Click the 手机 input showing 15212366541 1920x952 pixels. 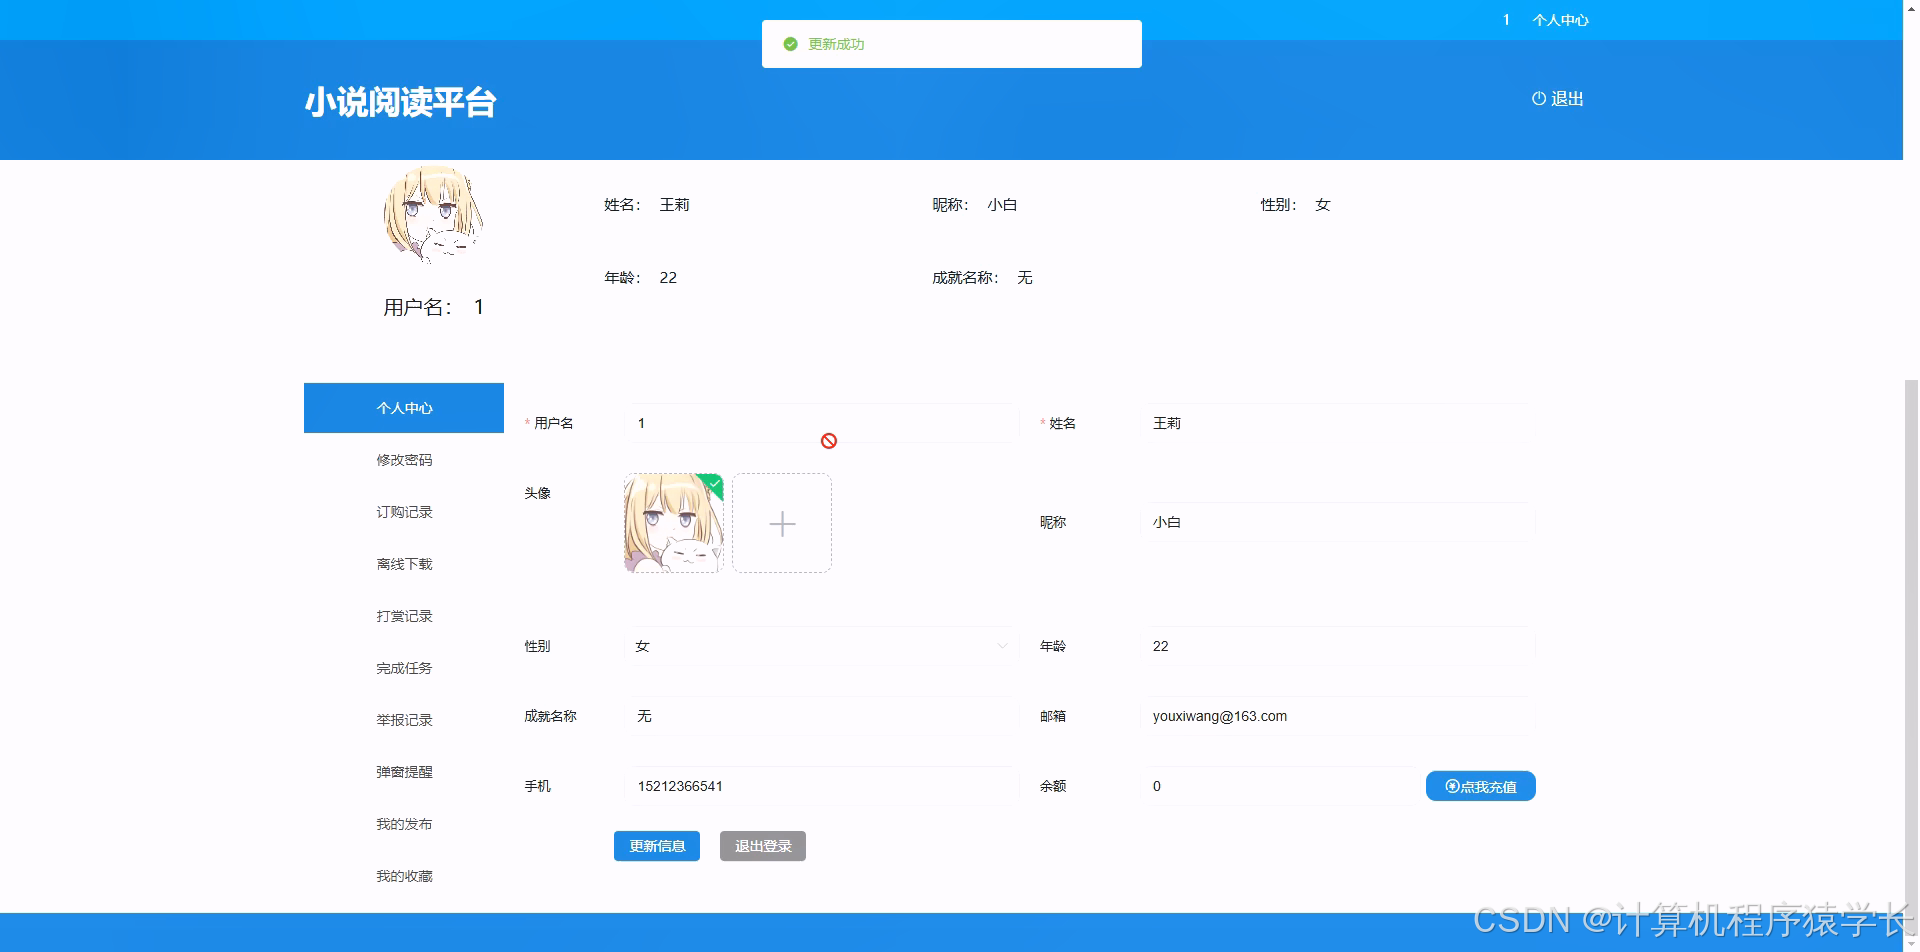[821, 786]
